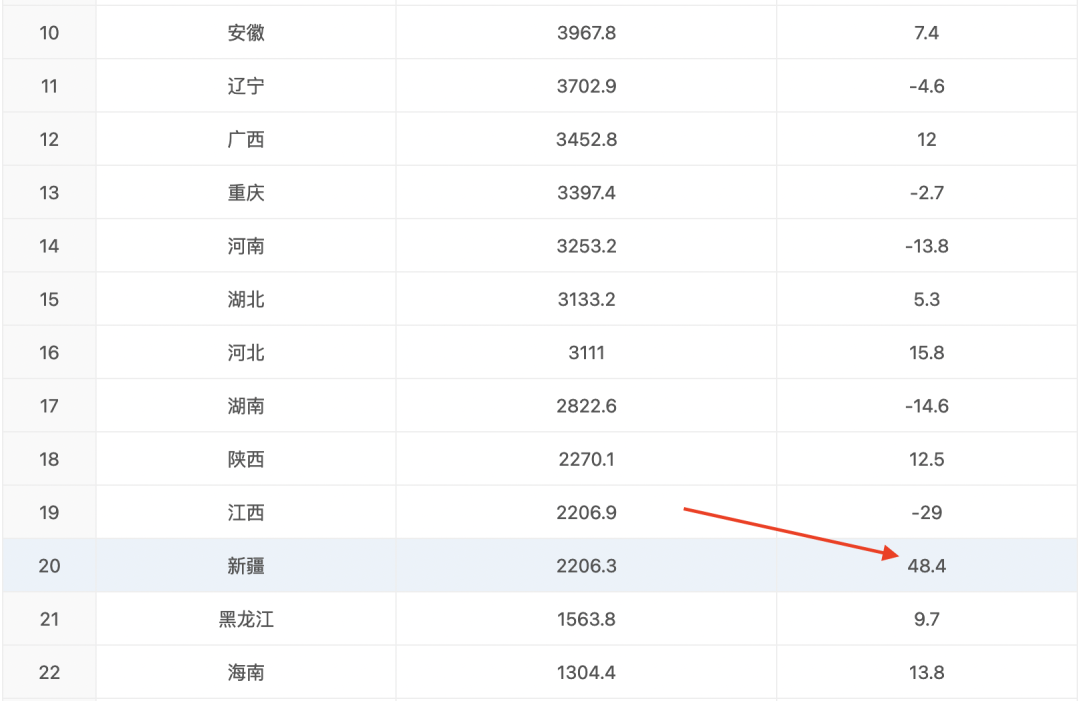Select row number 15 header
1080x701 pixels.
[x=49, y=299]
